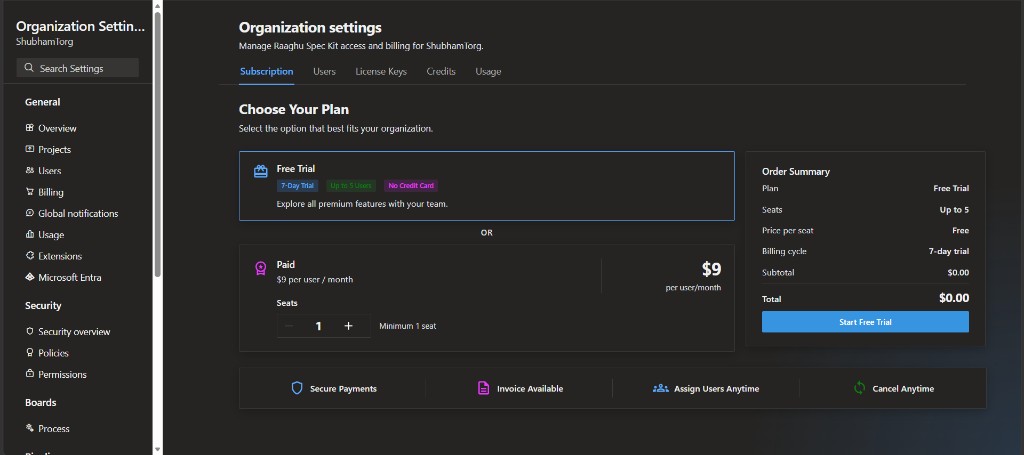Click the Extensions icon in sidebar
This screenshot has height=455, width=1024.
(x=29, y=256)
